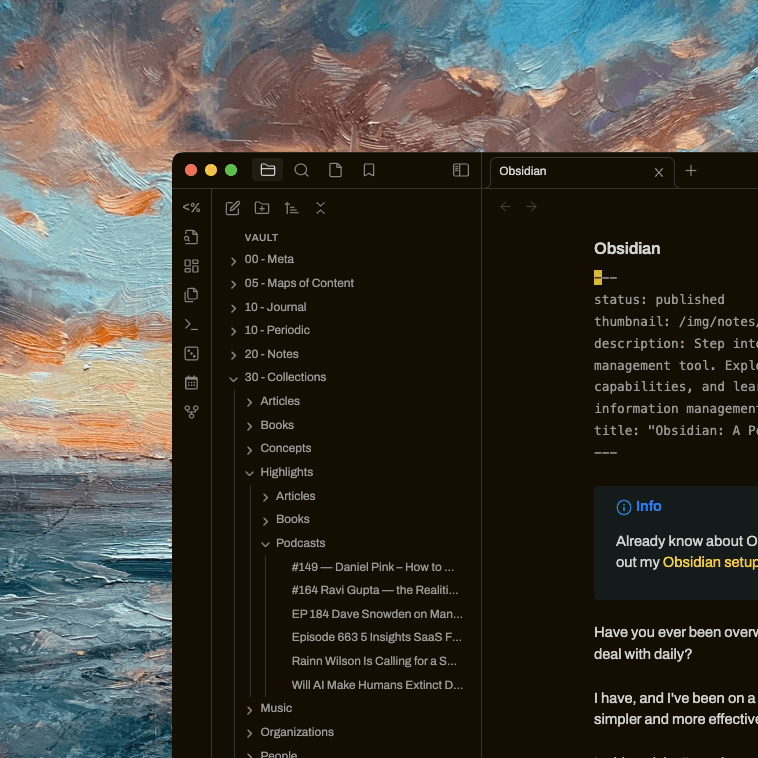The width and height of the screenshot is (758, 758).
Task: Click the Obsidian note heading
Action: 627,248
